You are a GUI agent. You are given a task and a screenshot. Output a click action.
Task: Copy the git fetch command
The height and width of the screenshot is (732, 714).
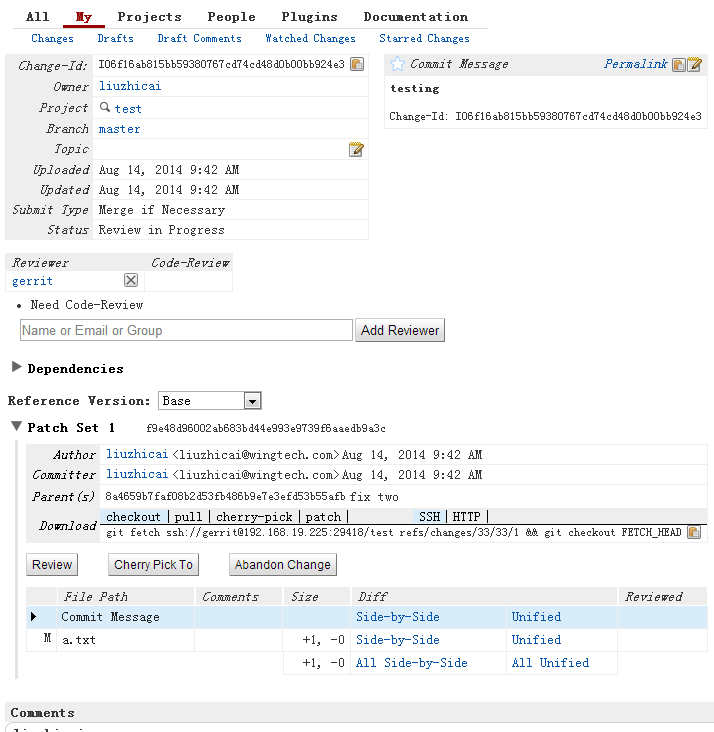pyautogui.click(x=694, y=533)
